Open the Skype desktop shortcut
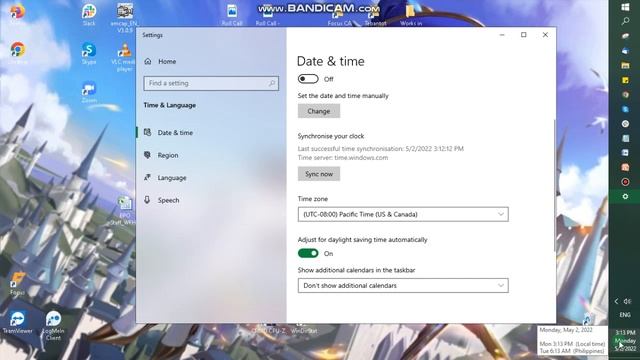The width and height of the screenshot is (640, 360). (x=89, y=53)
